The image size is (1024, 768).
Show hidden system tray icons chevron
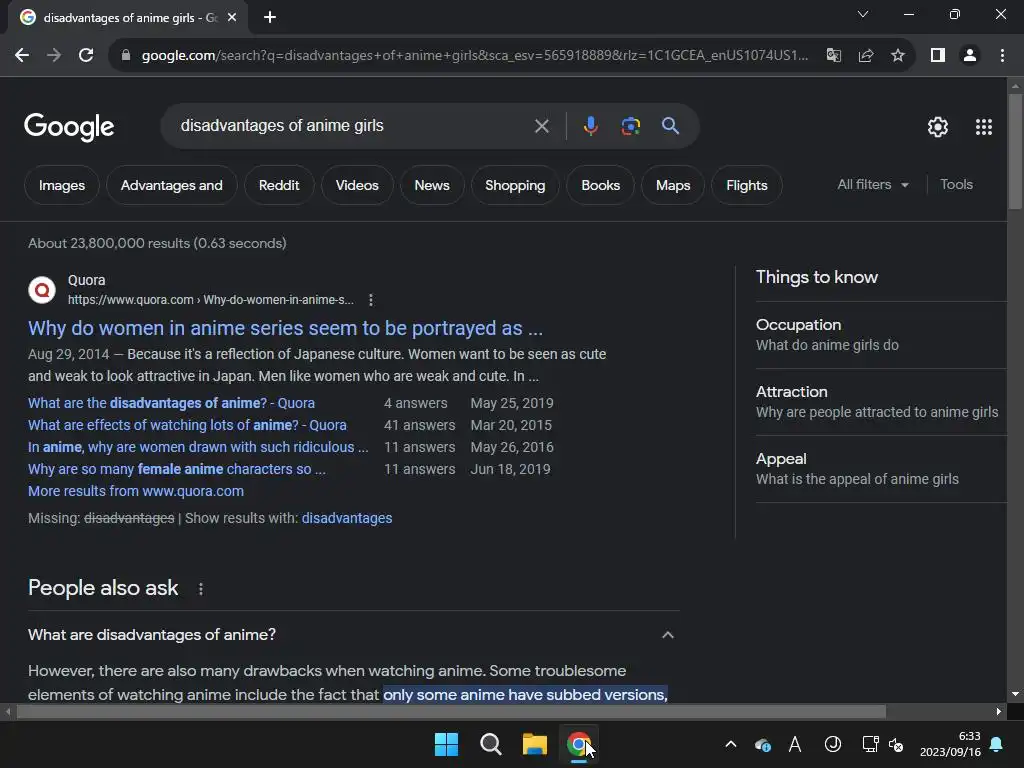coord(731,744)
